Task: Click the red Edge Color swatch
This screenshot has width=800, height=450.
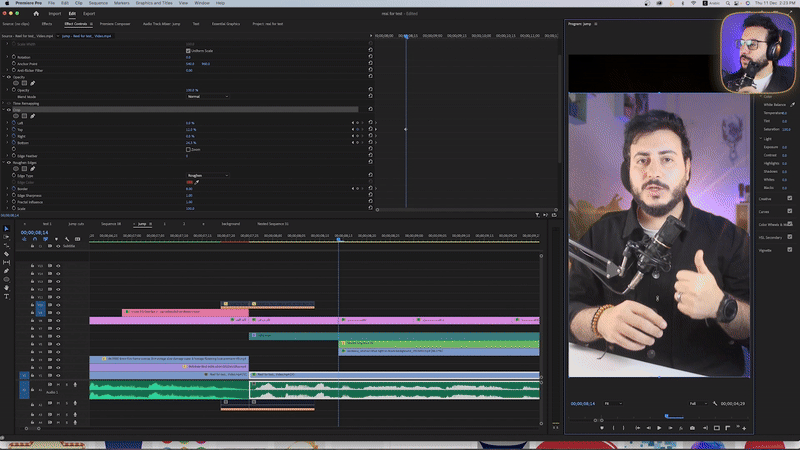Action: 188,182
